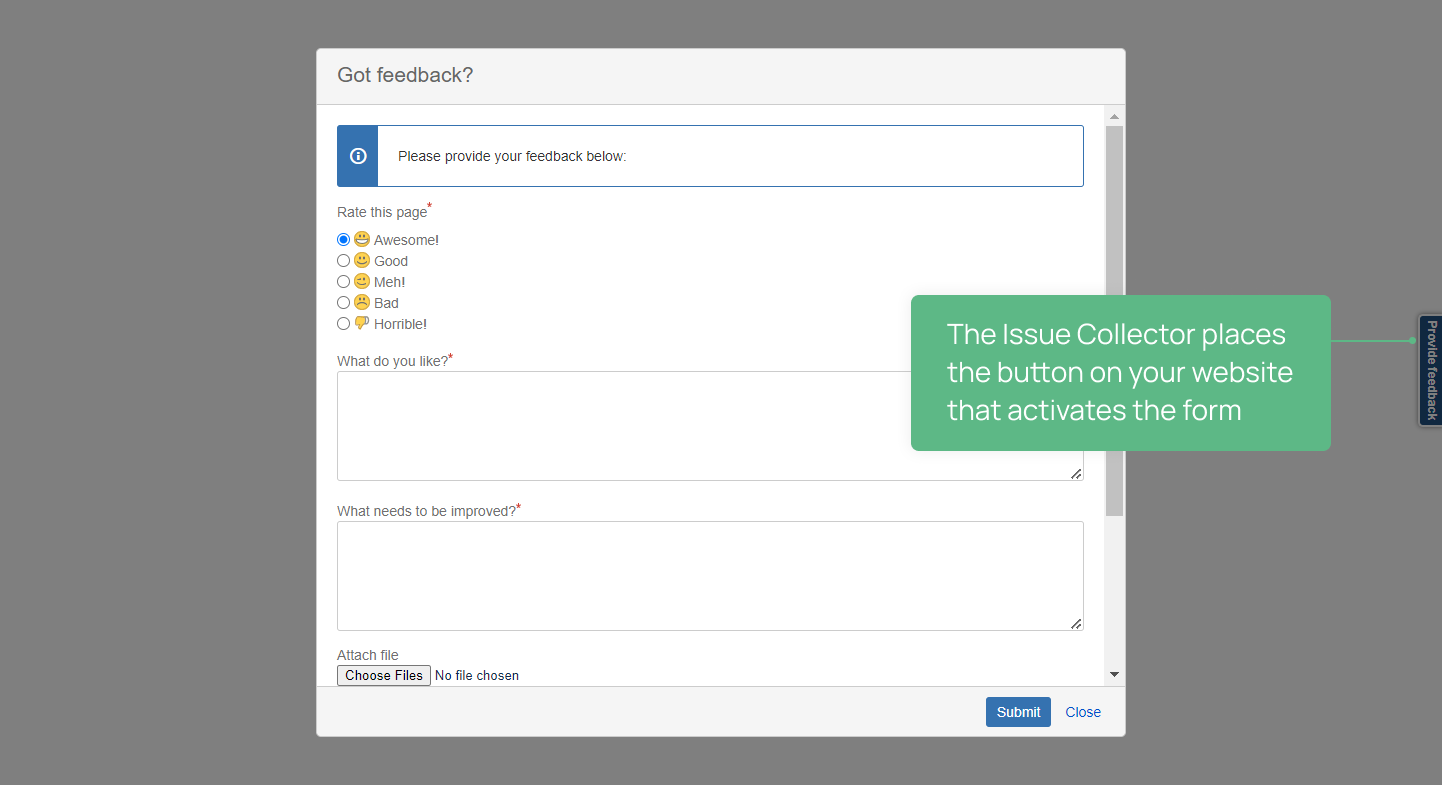Screen dimensions: 1442x785
Task: Click the Horrible thumbs-down emoji icon
Action: tap(362, 324)
